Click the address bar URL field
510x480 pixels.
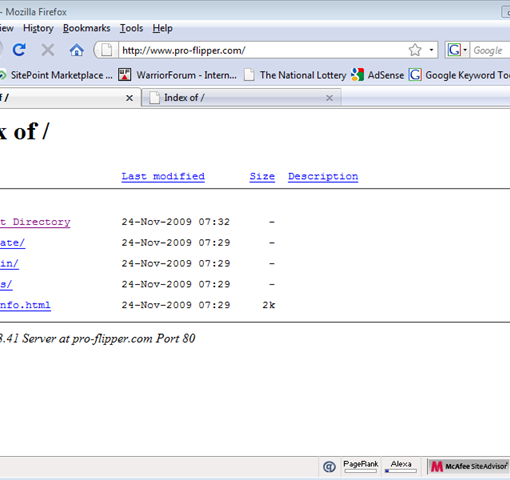point(263,50)
